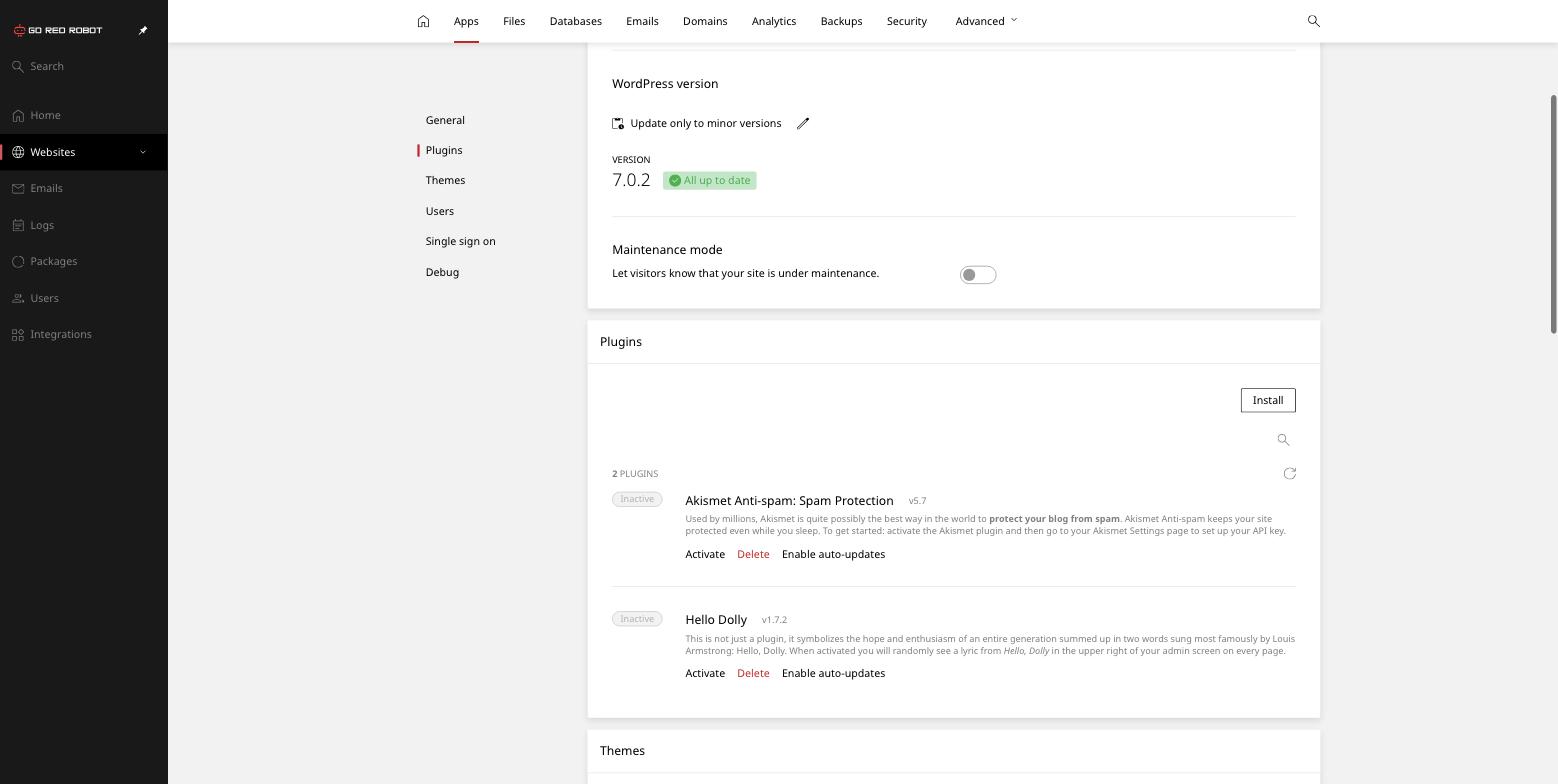
Task: Activate the Hello Dolly plugin
Action: point(705,673)
